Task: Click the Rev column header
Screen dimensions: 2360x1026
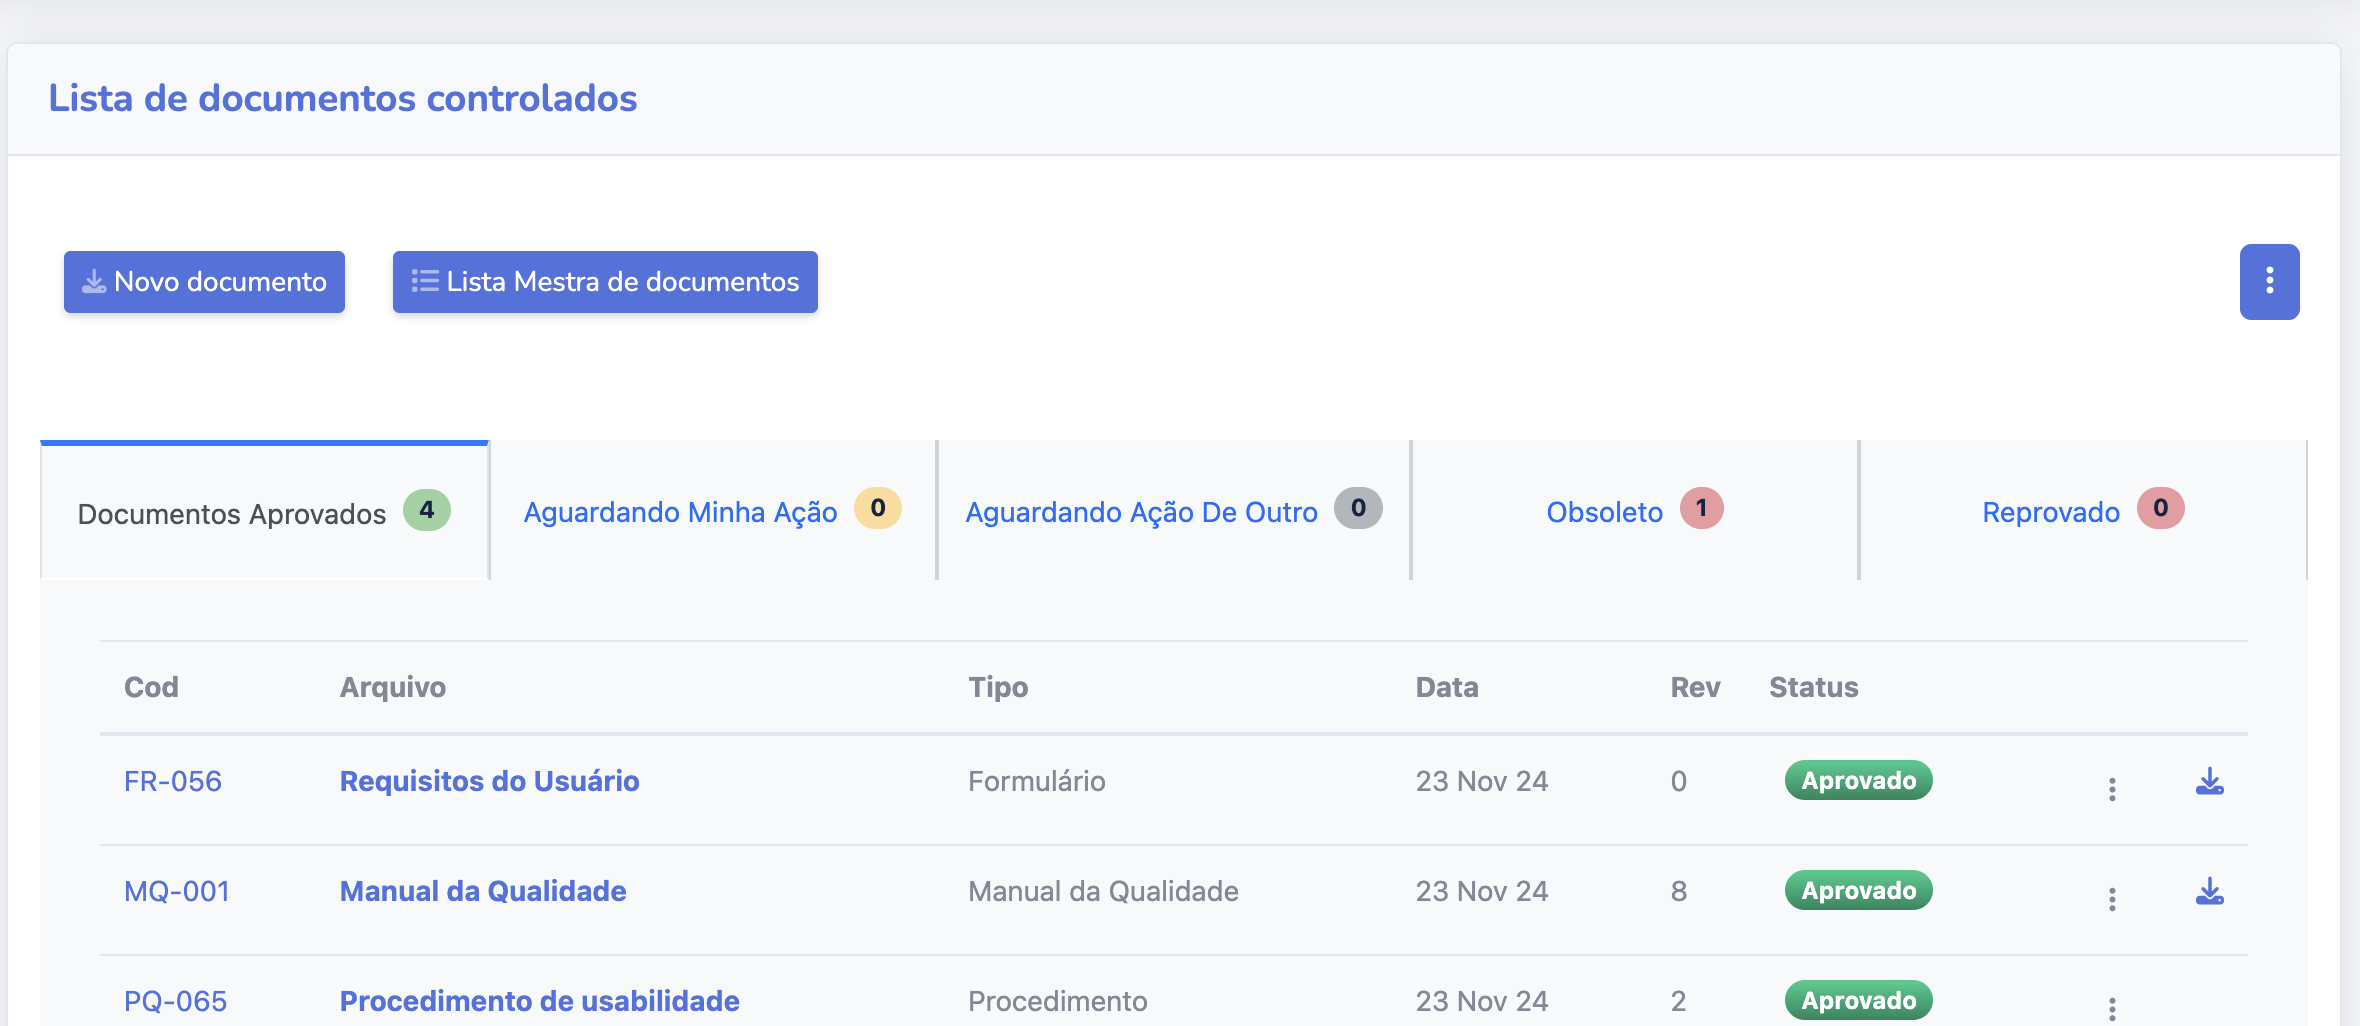Action: (1695, 687)
